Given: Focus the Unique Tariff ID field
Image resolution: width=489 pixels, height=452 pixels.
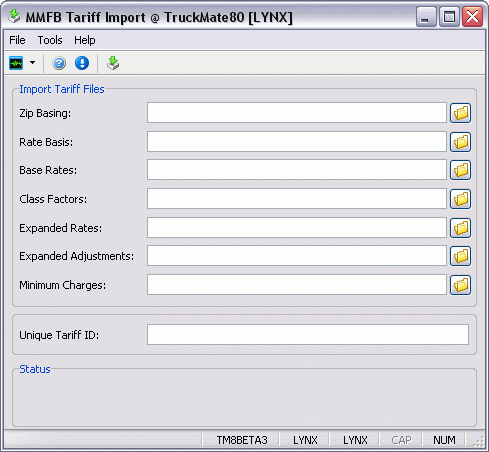Looking at the screenshot, I should 308,335.
